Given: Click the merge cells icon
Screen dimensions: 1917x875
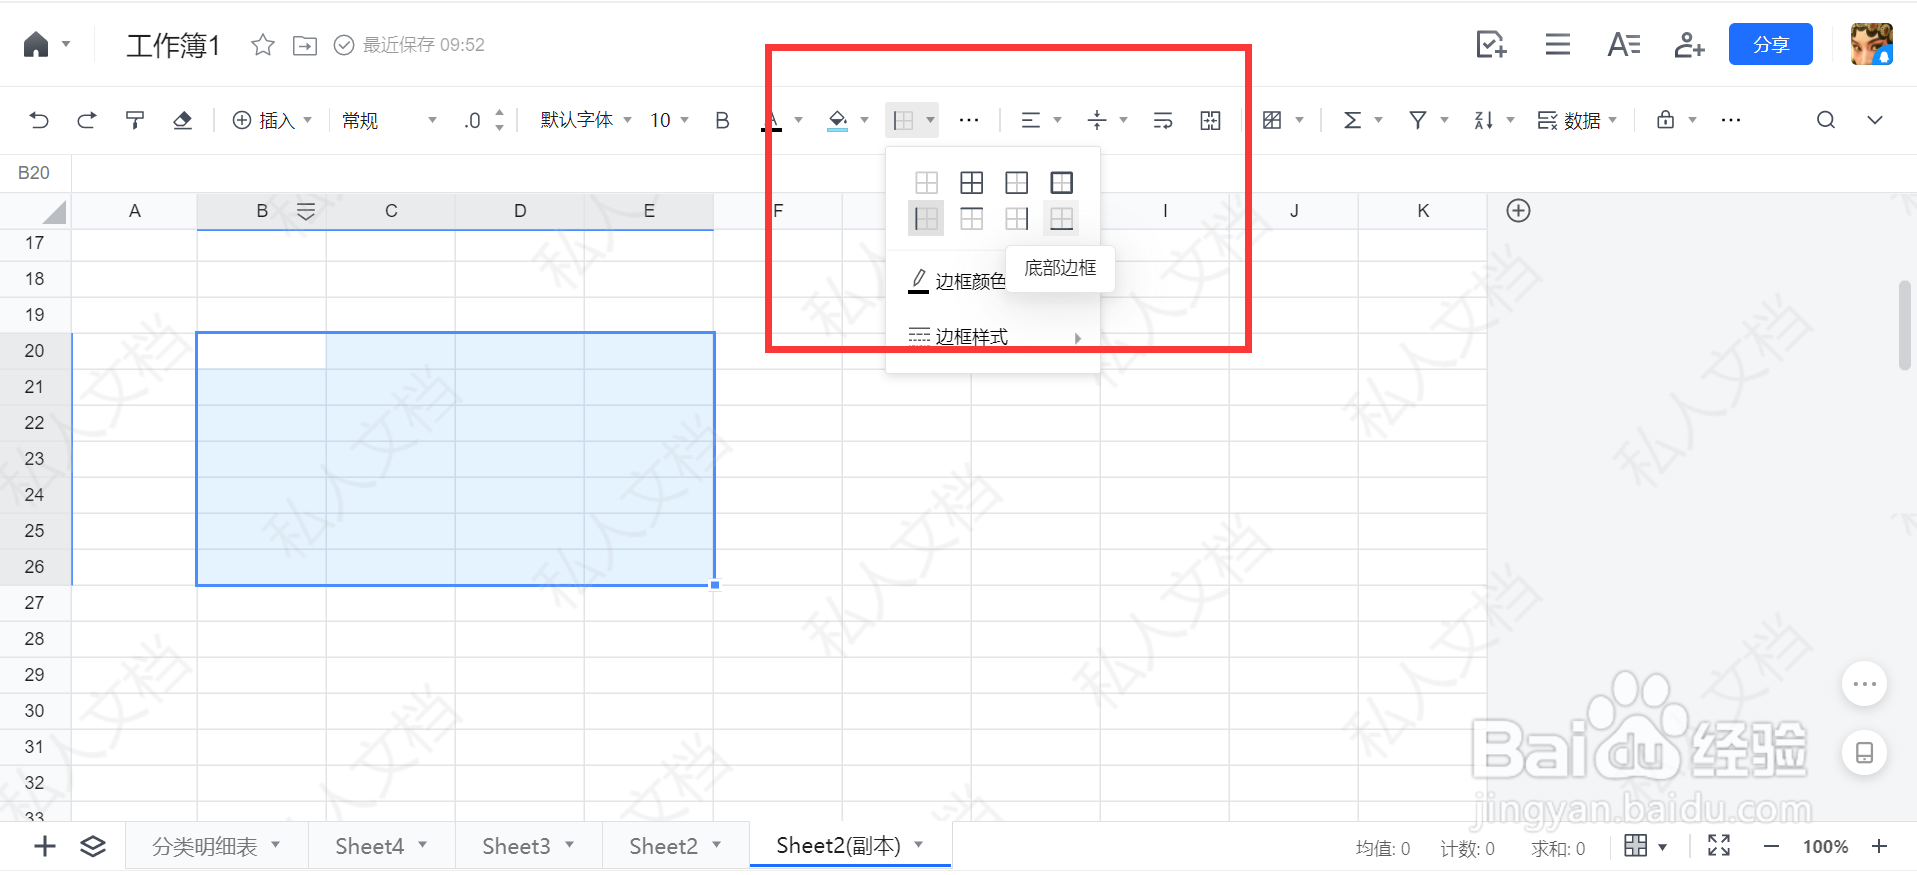Looking at the screenshot, I should pos(1211,120).
